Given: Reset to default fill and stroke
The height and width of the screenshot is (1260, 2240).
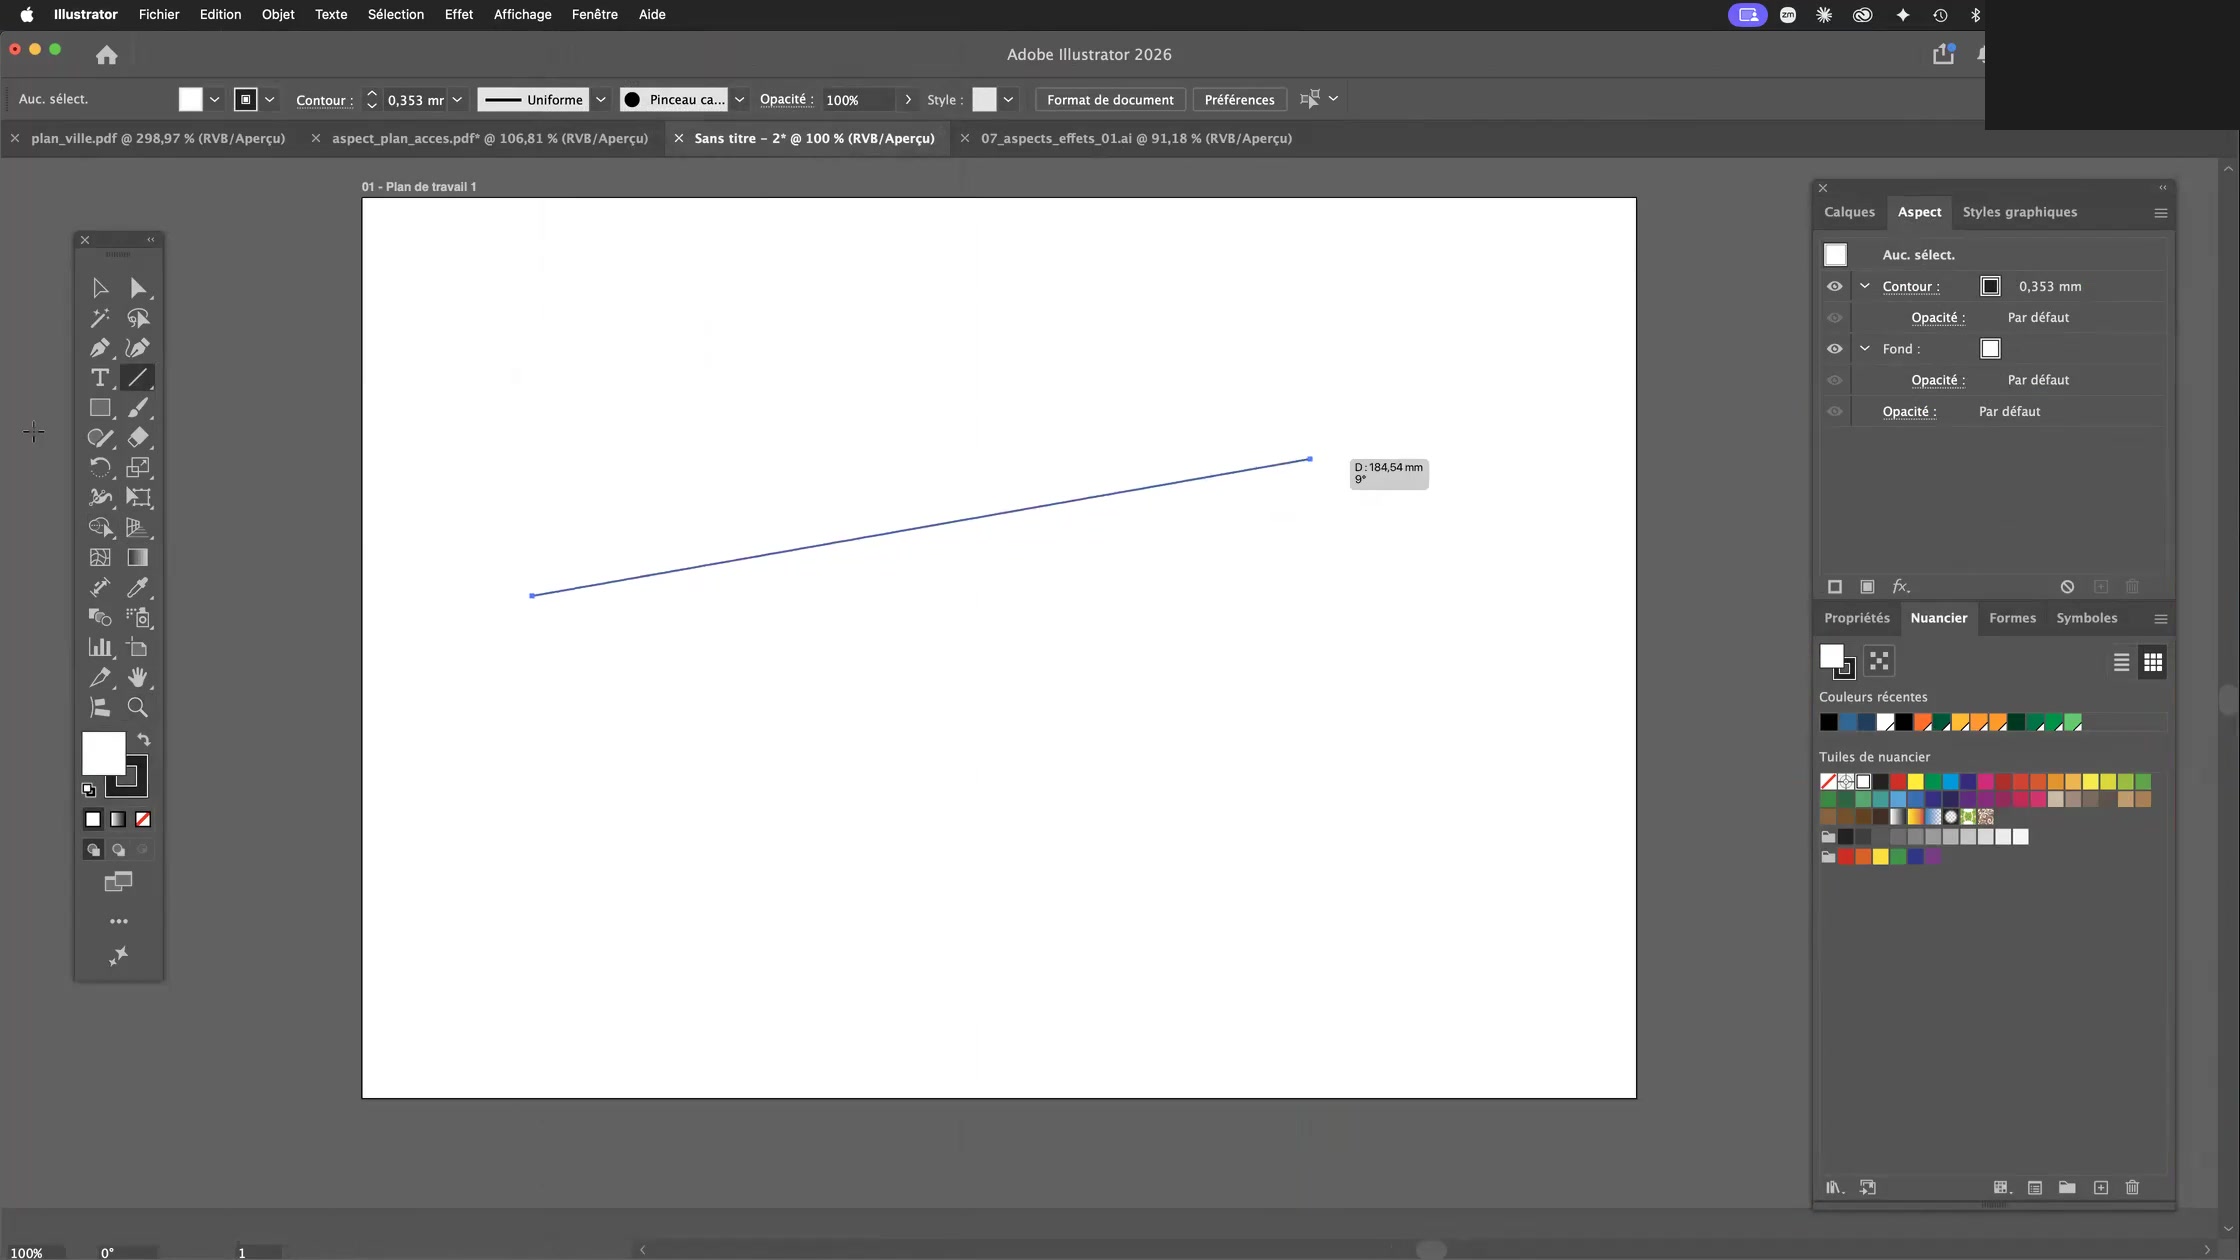Looking at the screenshot, I should (x=89, y=790).
